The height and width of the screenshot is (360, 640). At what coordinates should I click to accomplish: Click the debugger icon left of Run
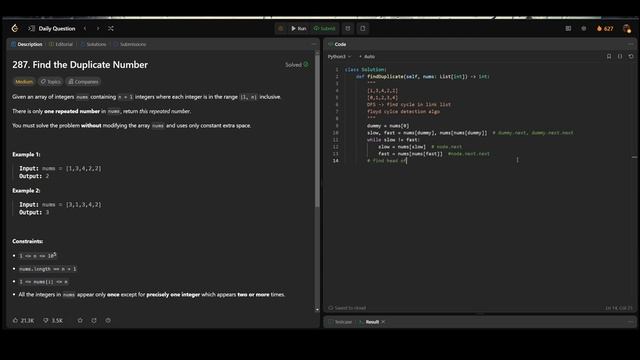point(280,29)
